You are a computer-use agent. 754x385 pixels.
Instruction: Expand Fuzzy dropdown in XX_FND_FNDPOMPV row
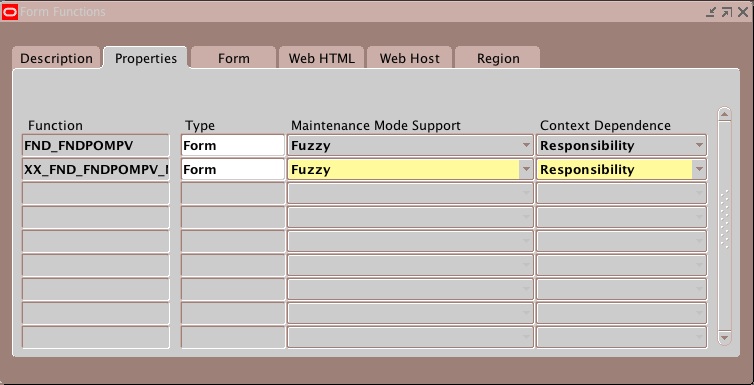[526, 169]
